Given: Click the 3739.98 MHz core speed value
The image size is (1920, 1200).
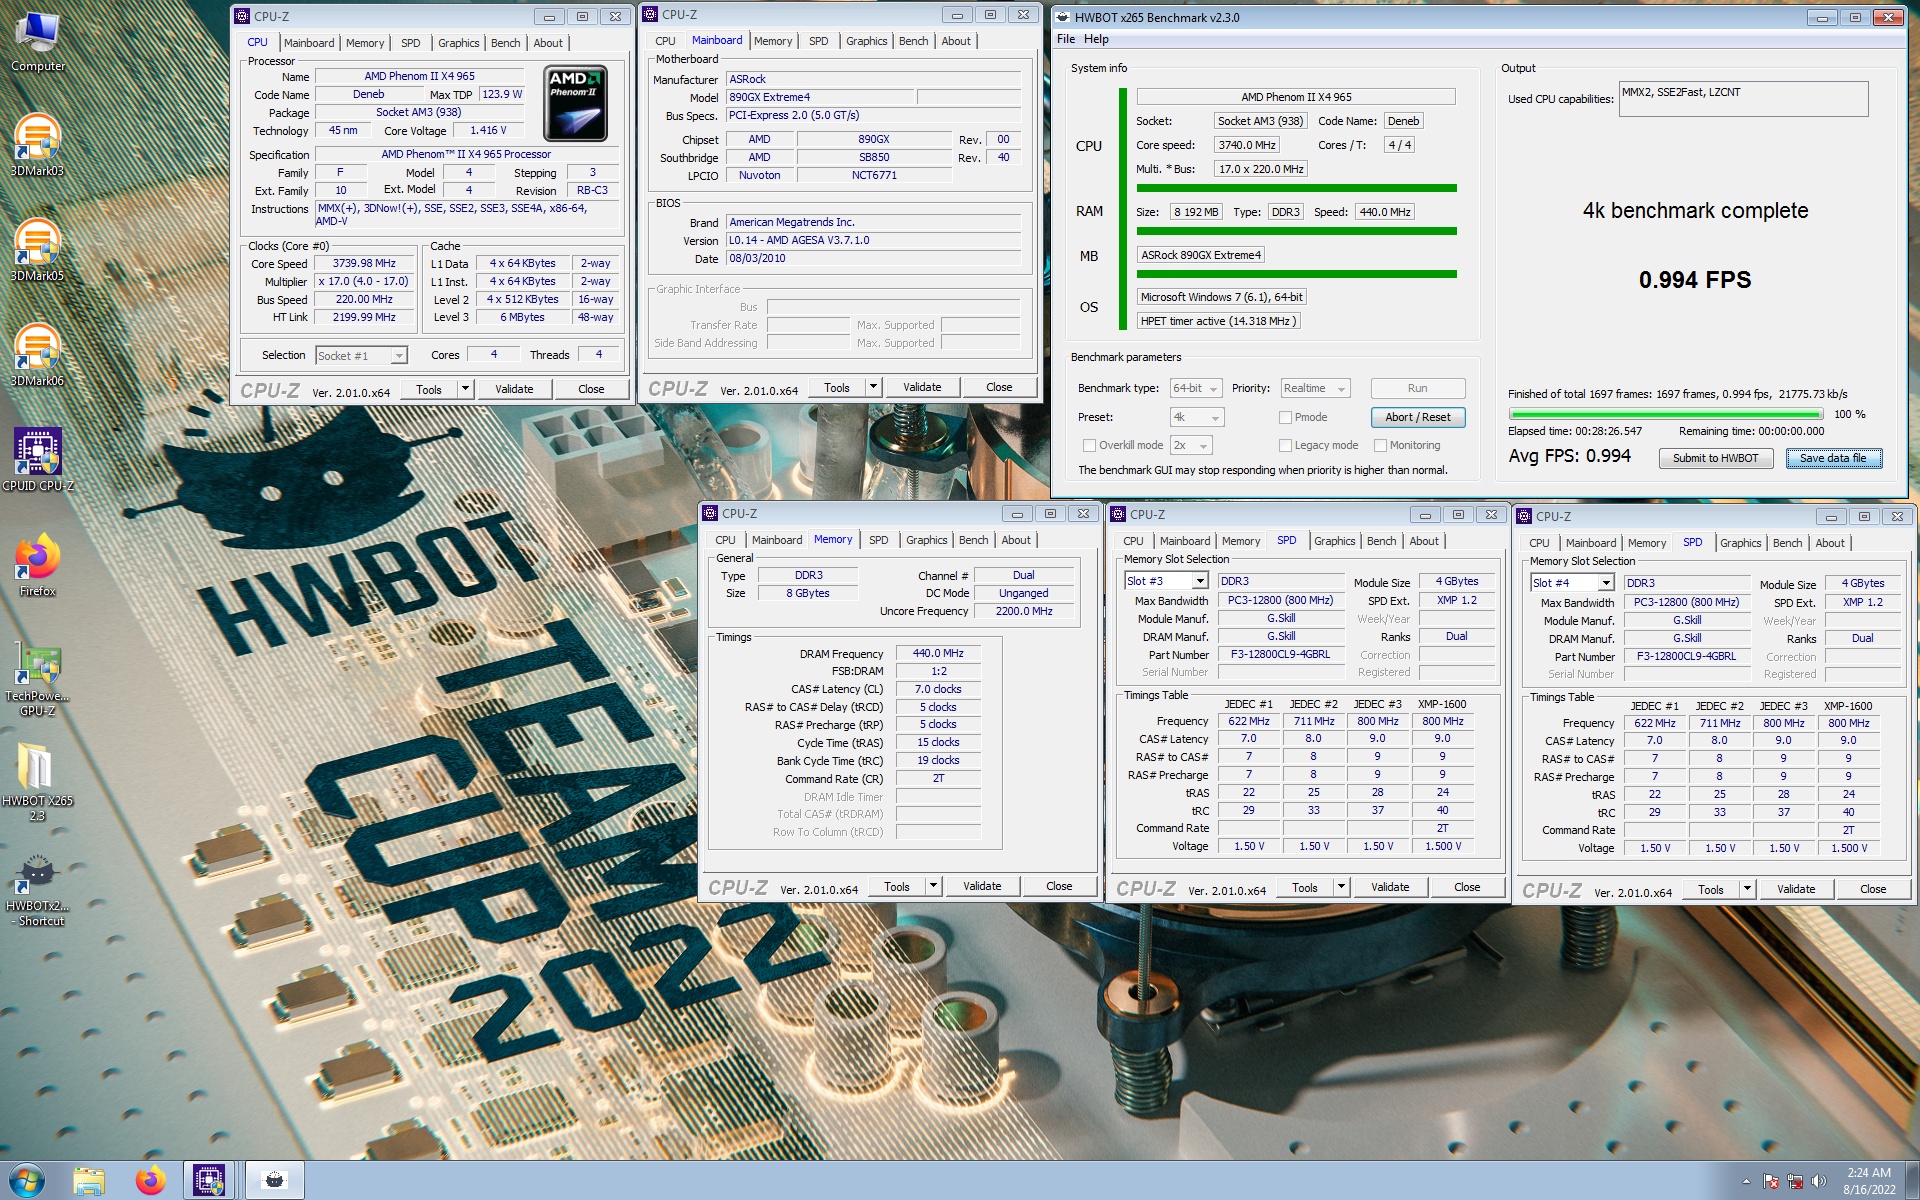Looking at the screenshot, I should pyautogui.click(x=365, y=263).
